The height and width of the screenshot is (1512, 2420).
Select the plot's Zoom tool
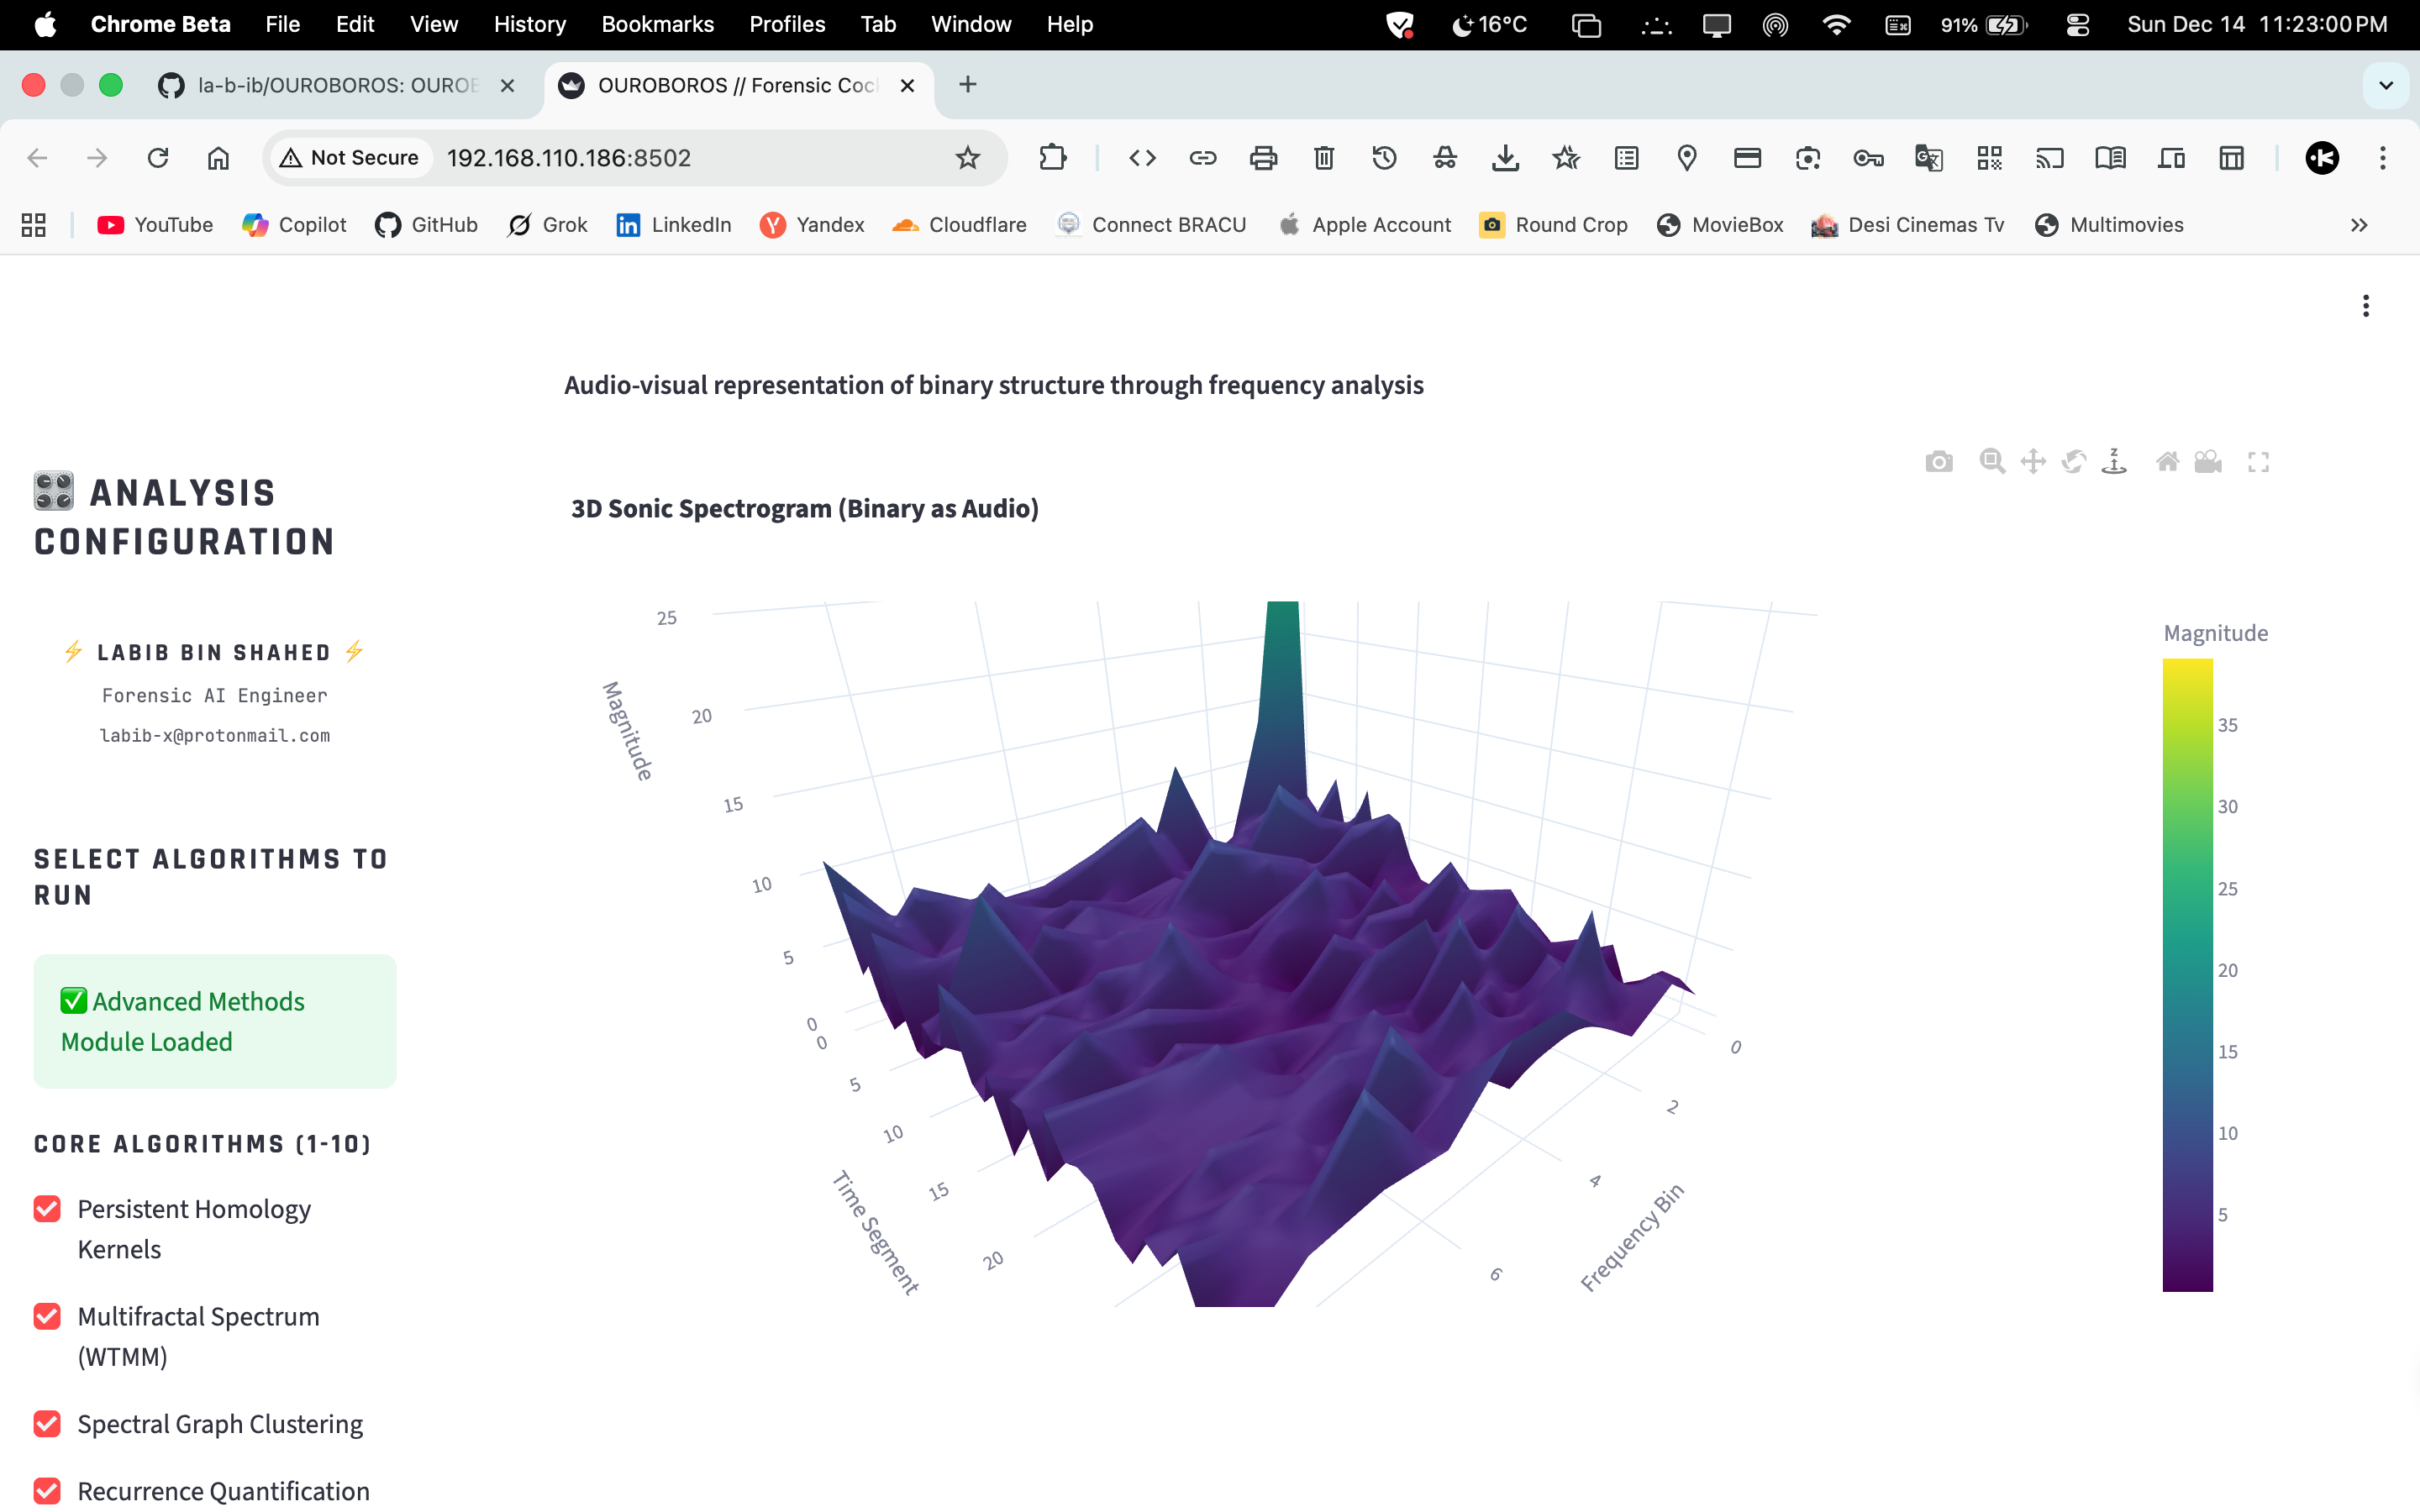click(1992, 462)
